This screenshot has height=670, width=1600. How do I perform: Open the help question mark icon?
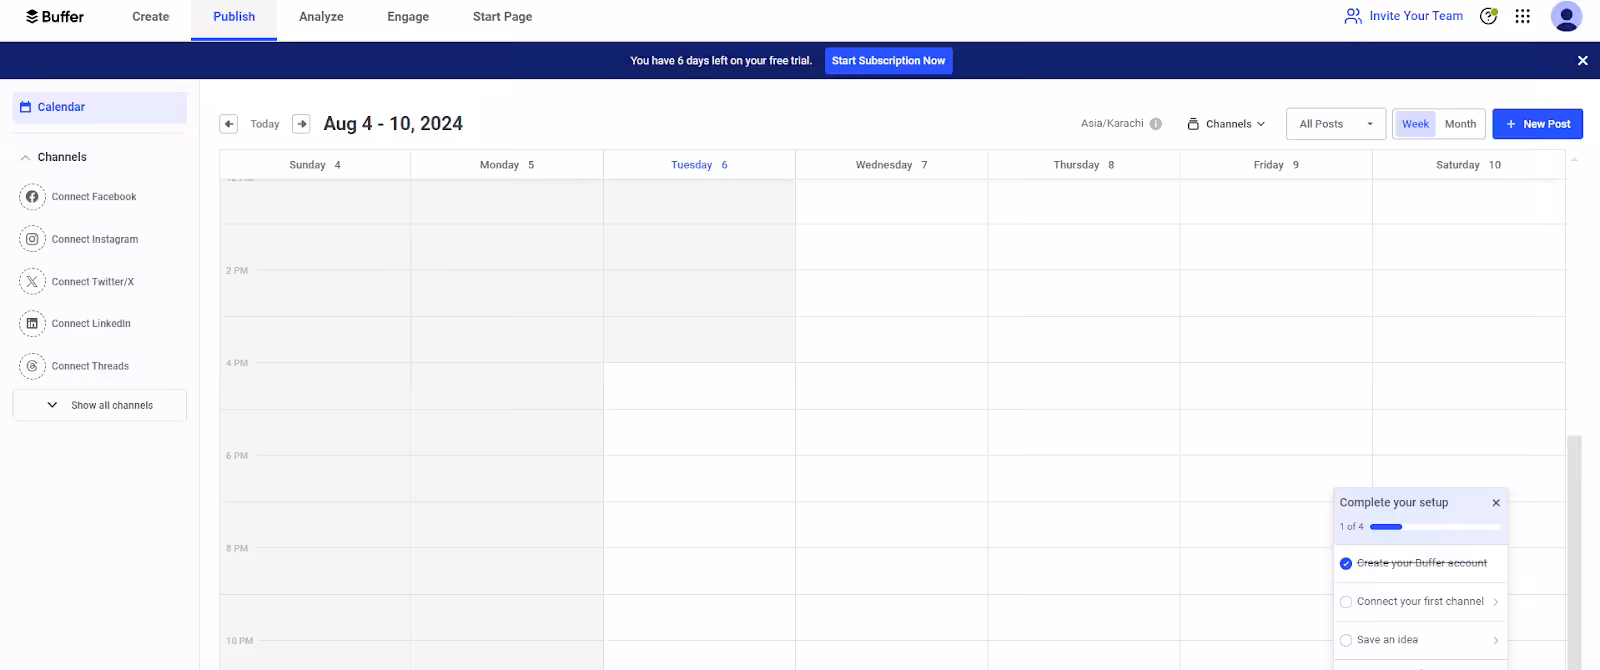pos(1489,16)
